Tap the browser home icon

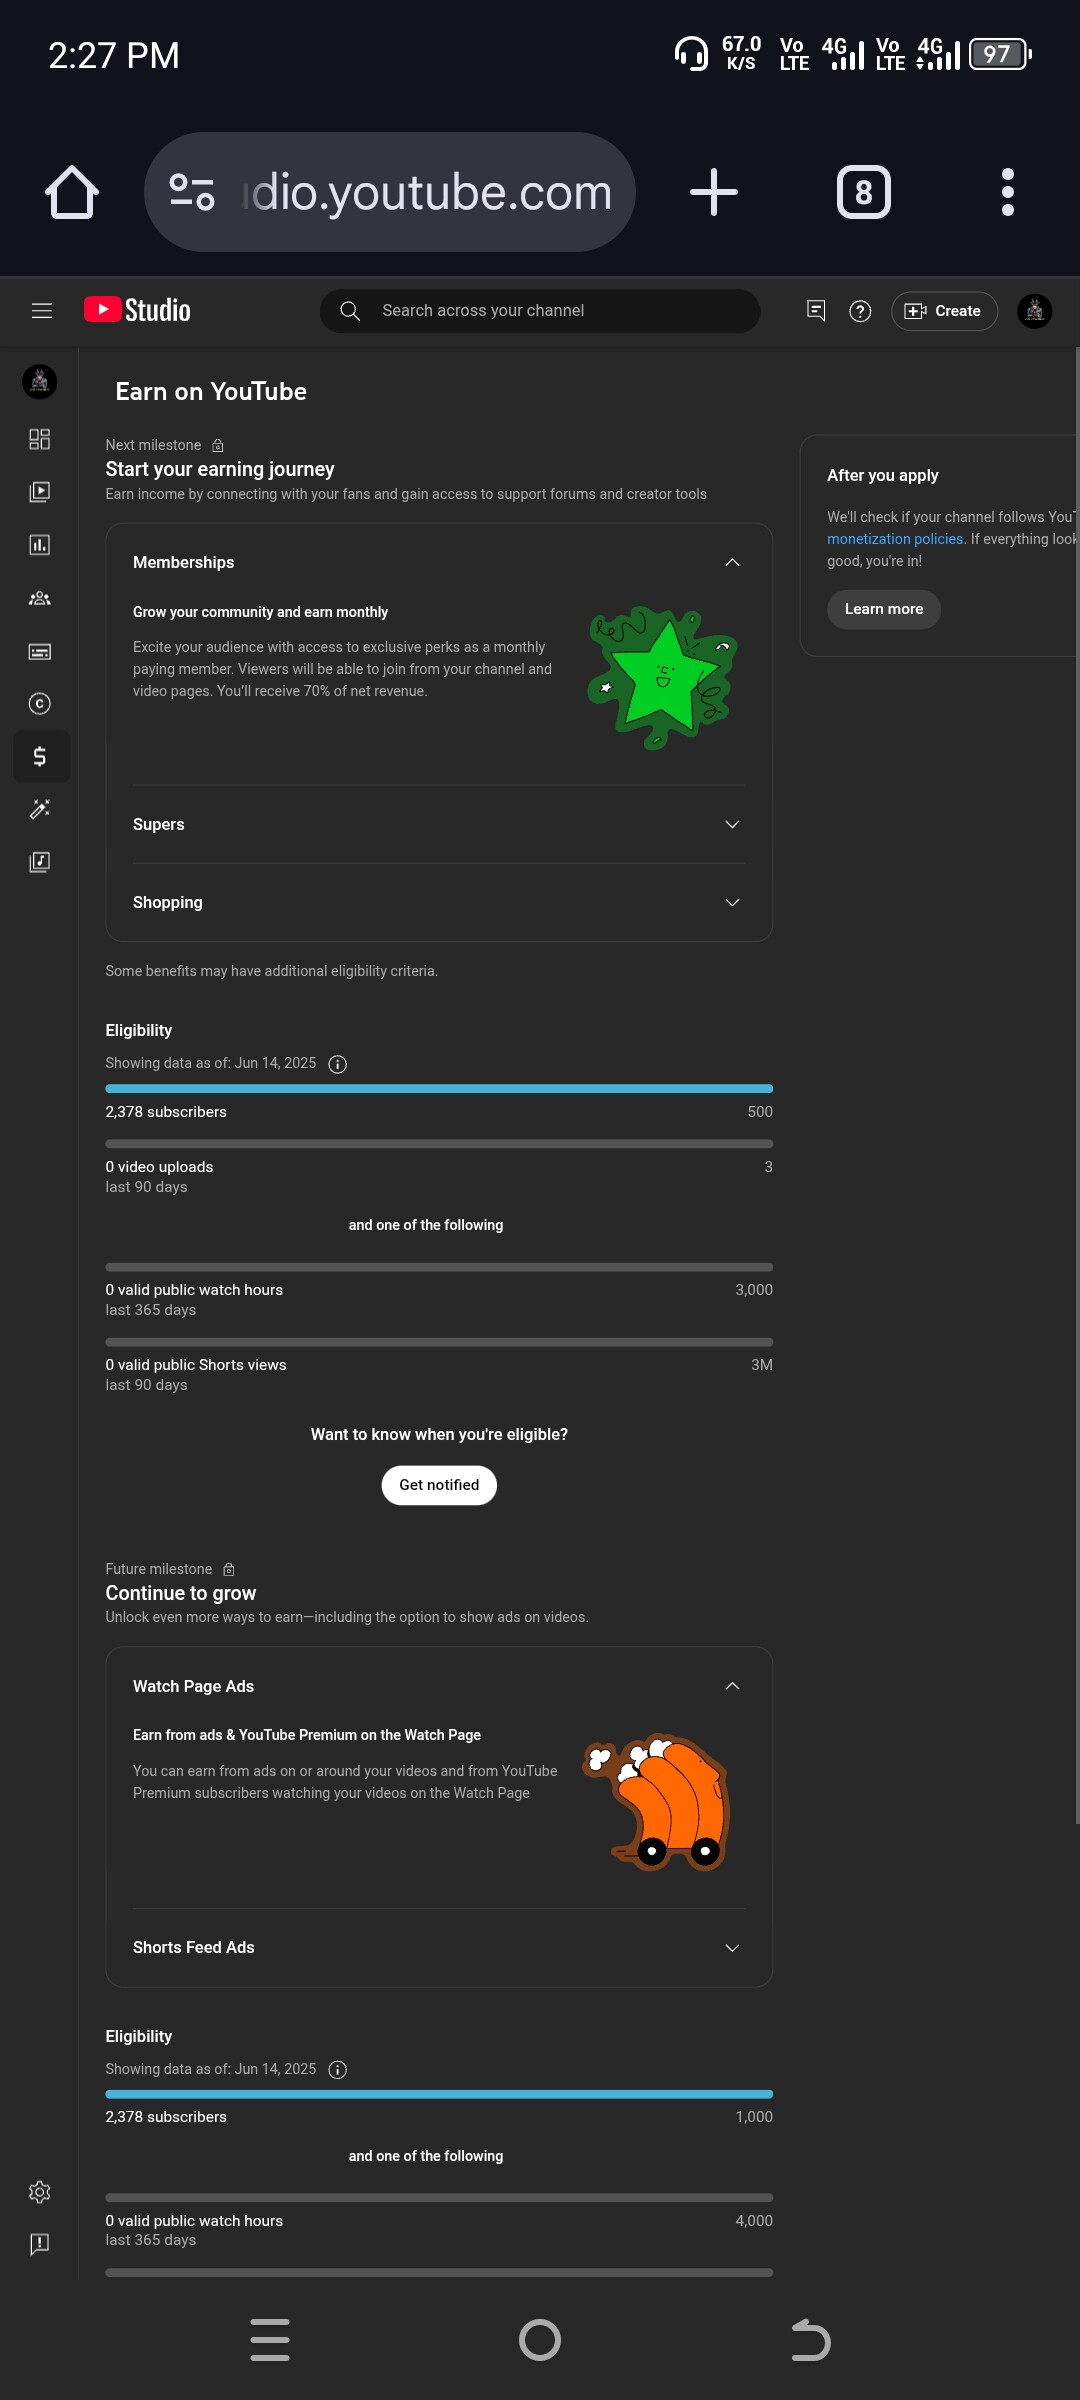pos(72,191)
